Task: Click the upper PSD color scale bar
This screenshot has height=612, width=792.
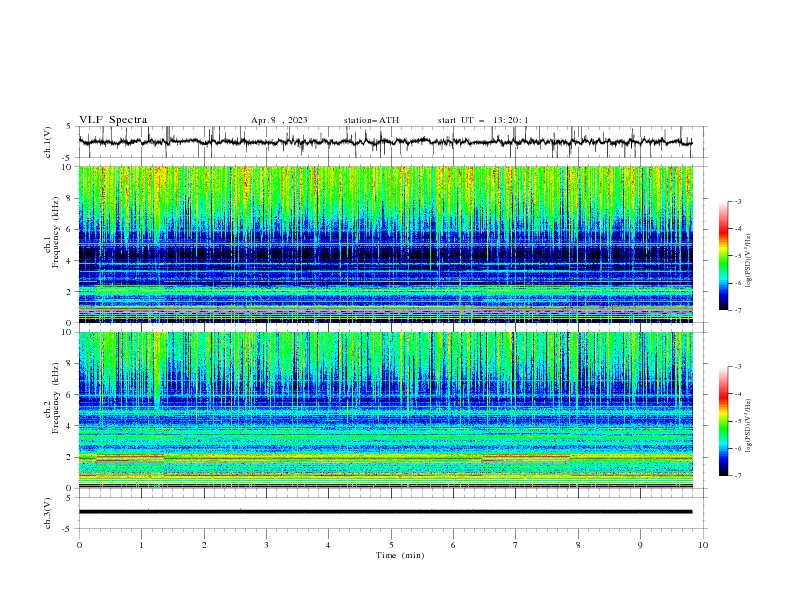Action: pos(724,256)
